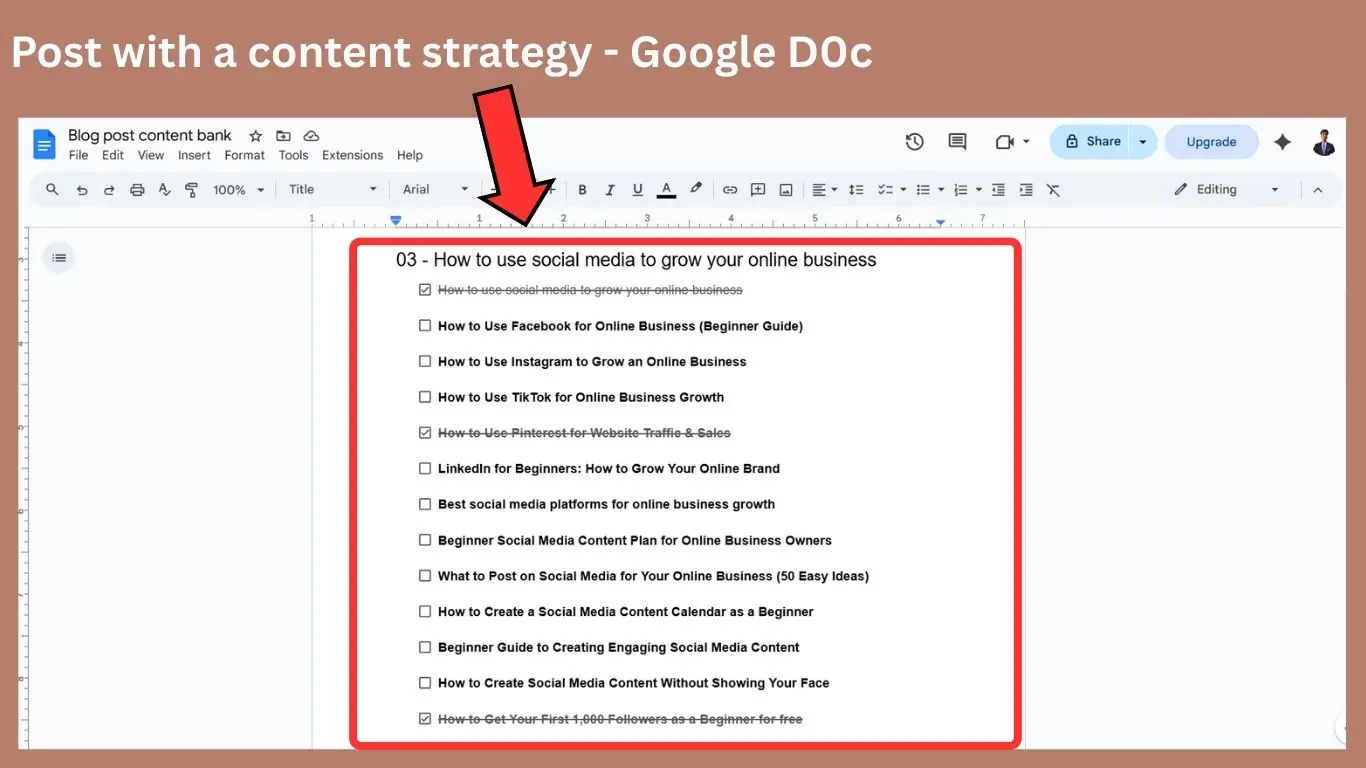Image resolution: width=1366 pixels, height=768 pixels.
Task: Open the Insert menu
Action: [x=194, y=156]
